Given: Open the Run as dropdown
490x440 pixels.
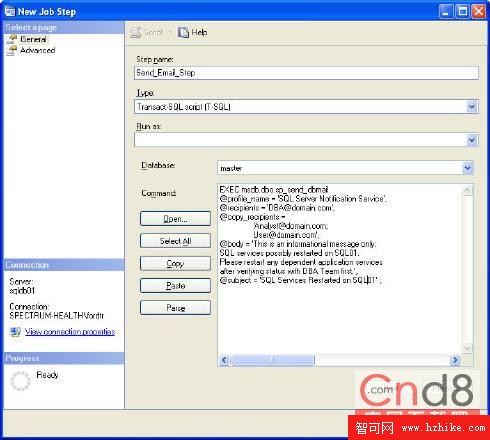Looking at the screenshot, I should [472, 140].
